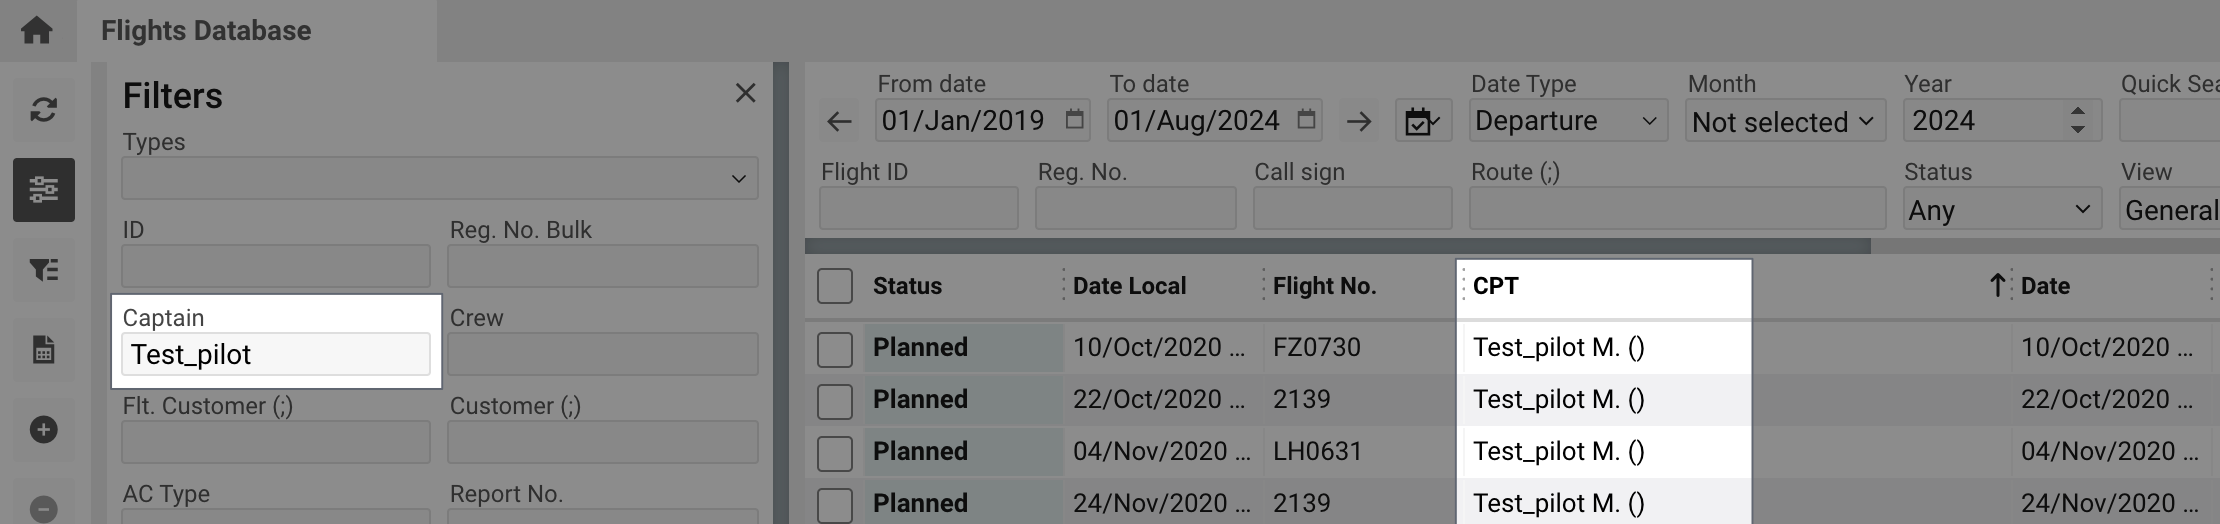Click the Flight No. column header

(x=1324, y=286)
